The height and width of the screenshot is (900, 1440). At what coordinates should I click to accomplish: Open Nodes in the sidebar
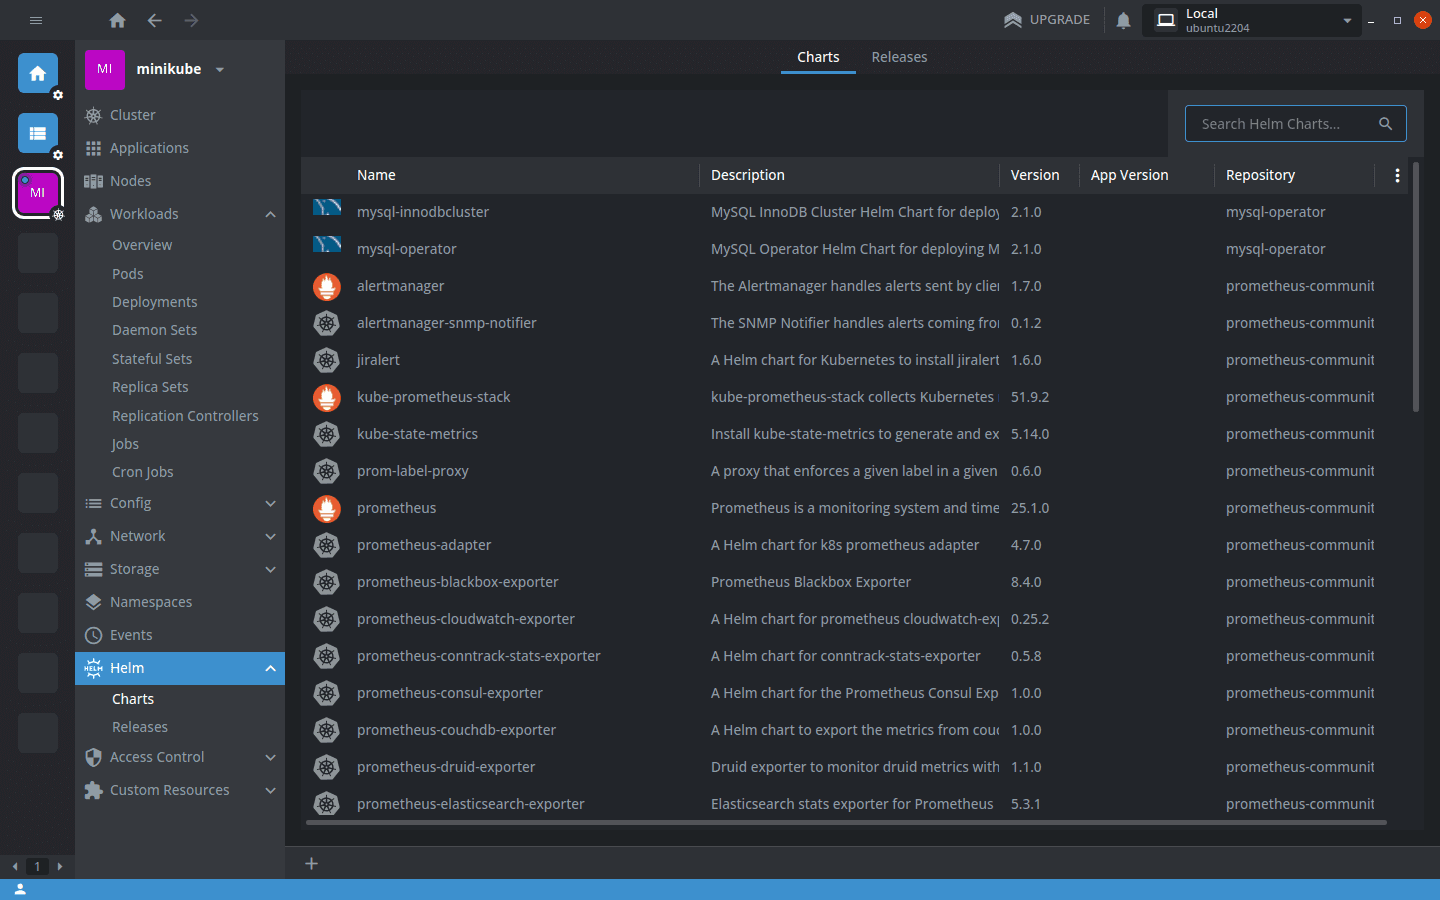coord(180,181)
